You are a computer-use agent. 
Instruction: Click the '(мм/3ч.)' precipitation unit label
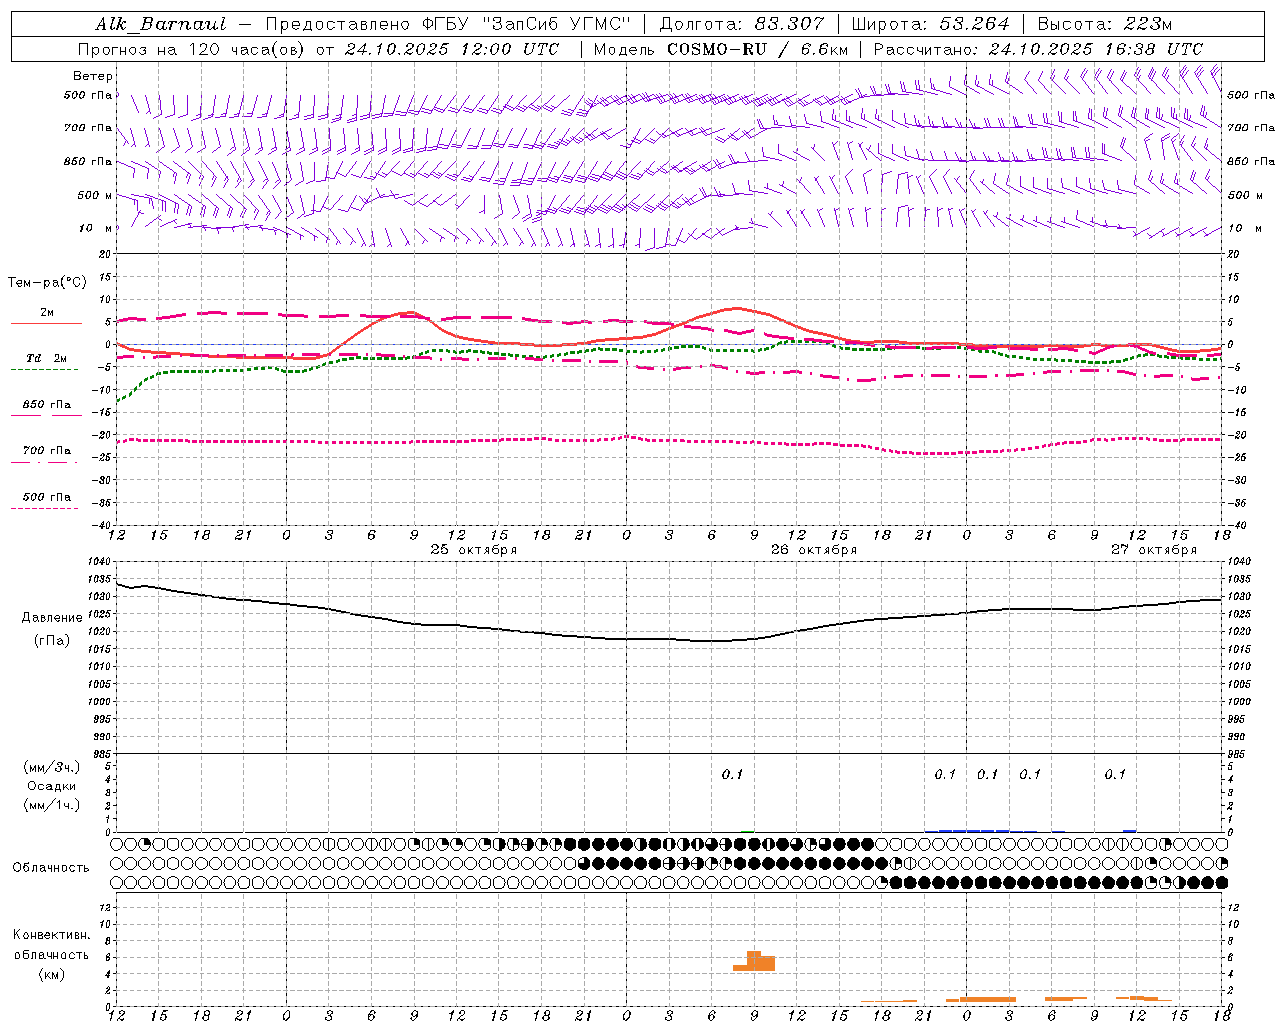52,768
